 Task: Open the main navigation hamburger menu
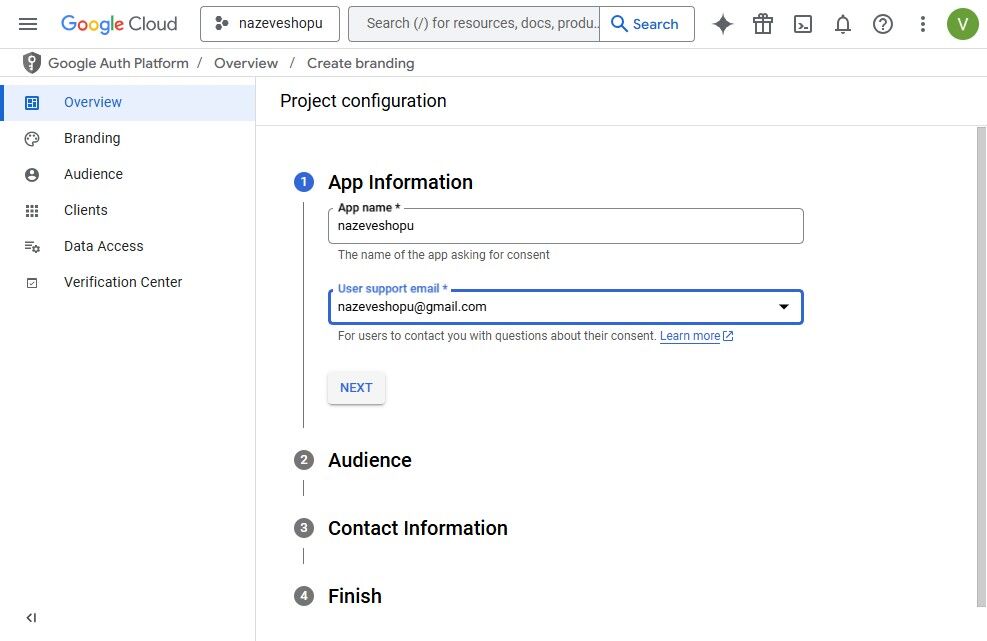28,24
